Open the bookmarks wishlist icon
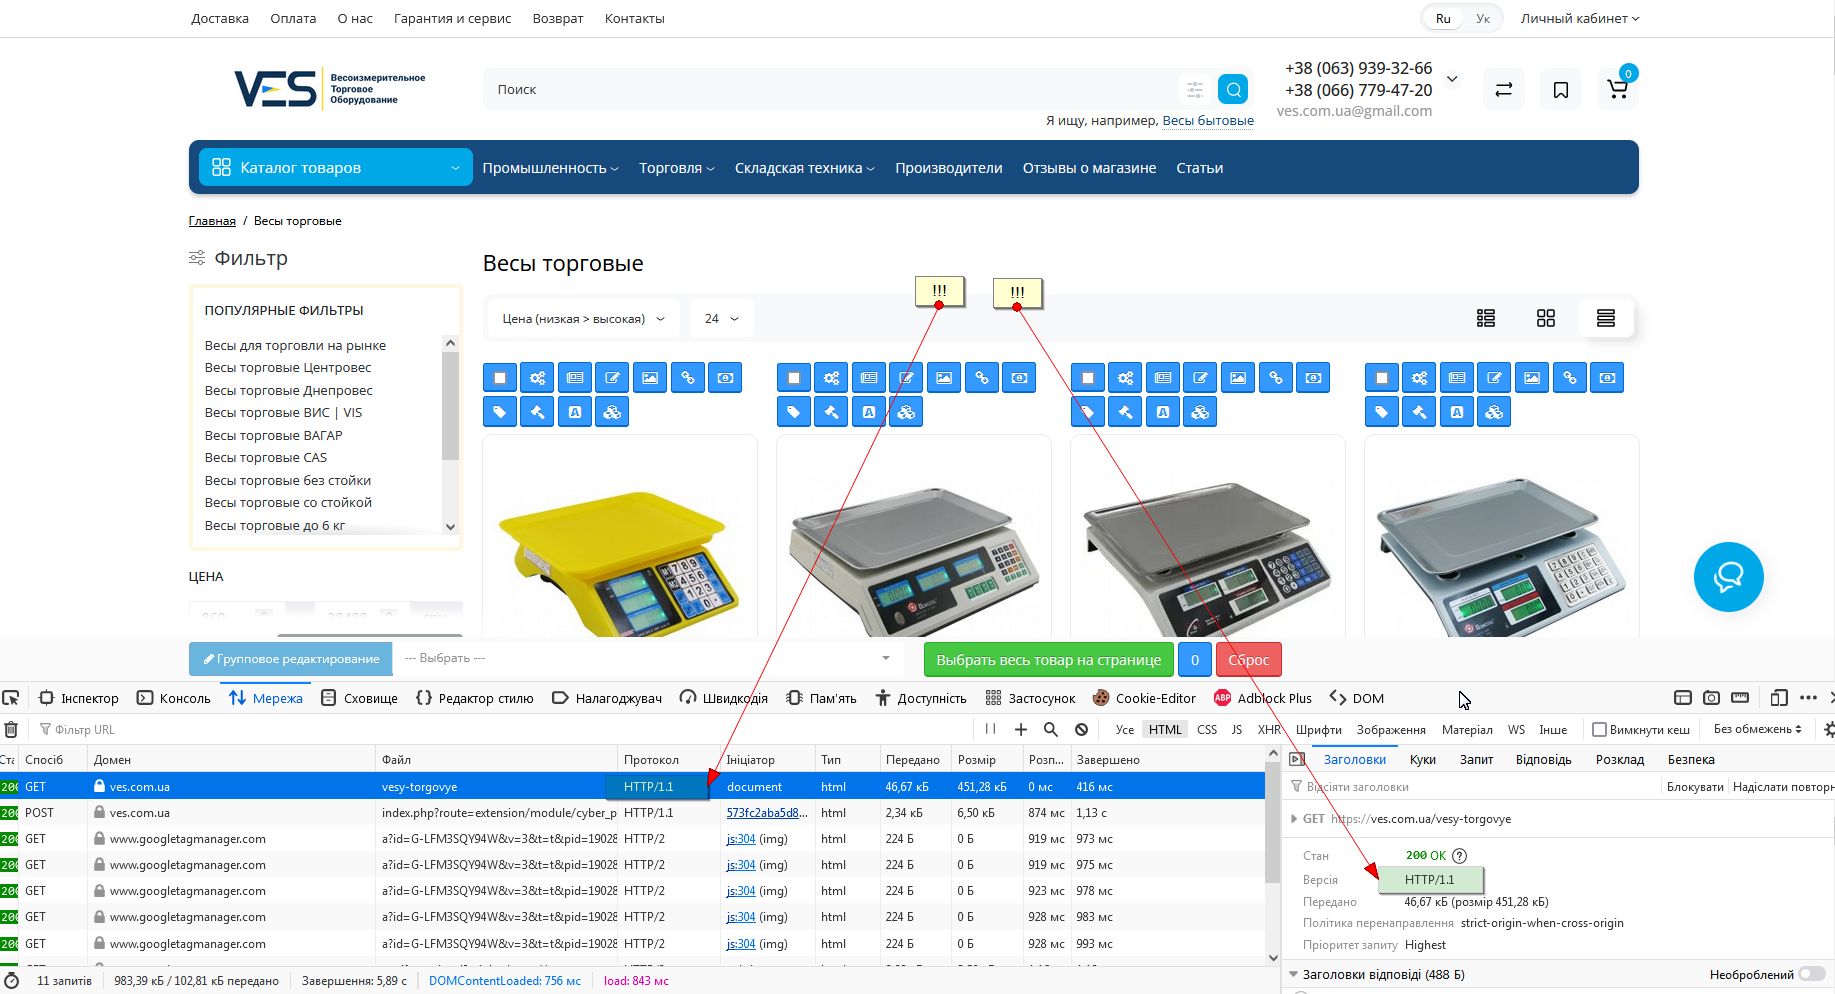The width and height of the screenshot is (1835, 994). (x=1560, y=90)
